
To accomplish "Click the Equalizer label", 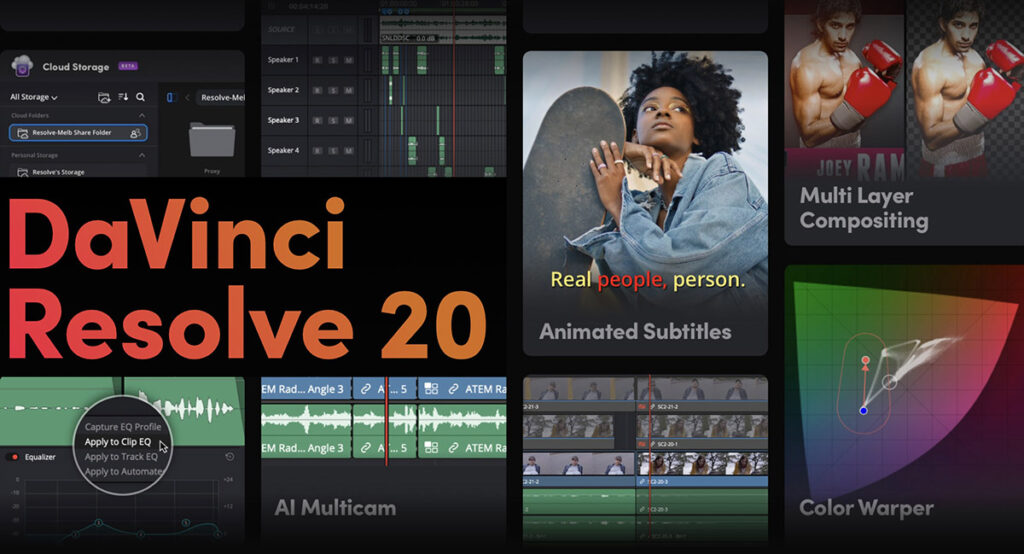I will pyautogui.click(x=40, y=457).
